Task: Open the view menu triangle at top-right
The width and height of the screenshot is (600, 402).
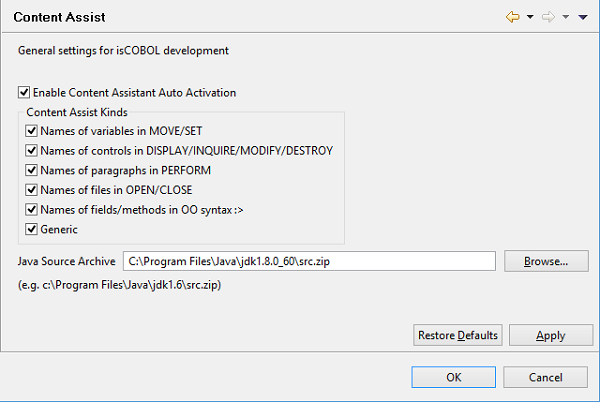Action: click(x=582, y=18)
